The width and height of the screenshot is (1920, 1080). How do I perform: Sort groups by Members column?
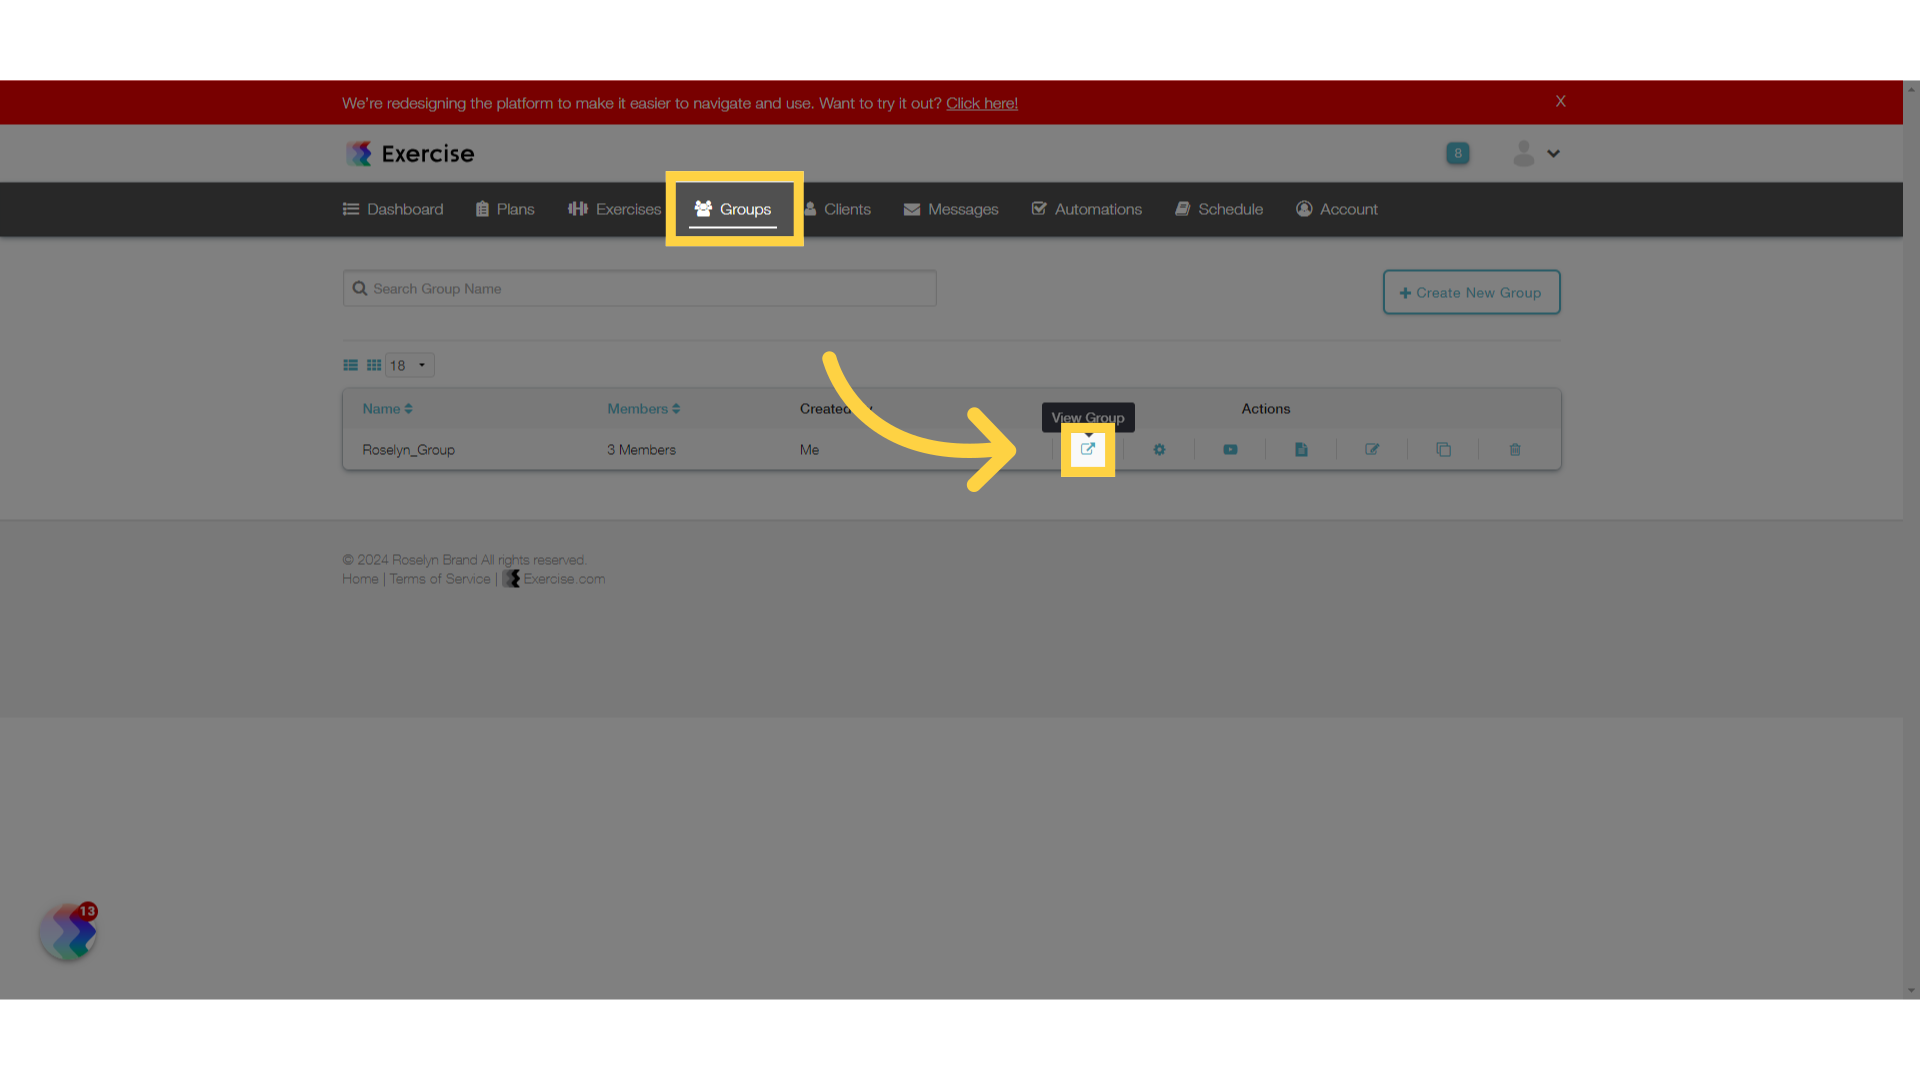coord(643,409)
